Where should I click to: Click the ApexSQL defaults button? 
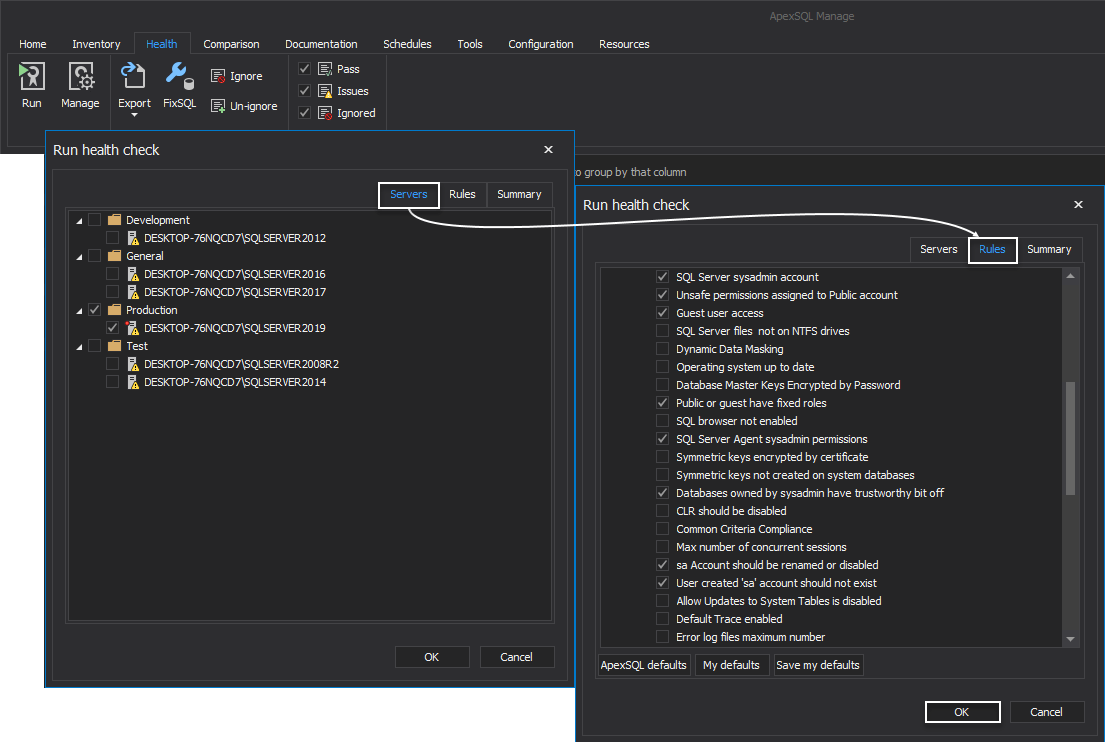pyautogui.click(x=643, y=664)
